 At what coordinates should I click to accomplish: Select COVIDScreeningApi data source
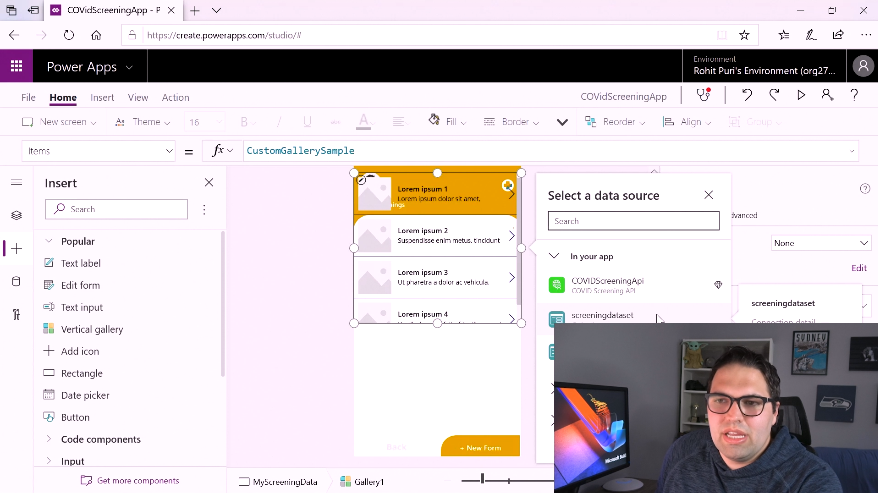coord(634,285)
